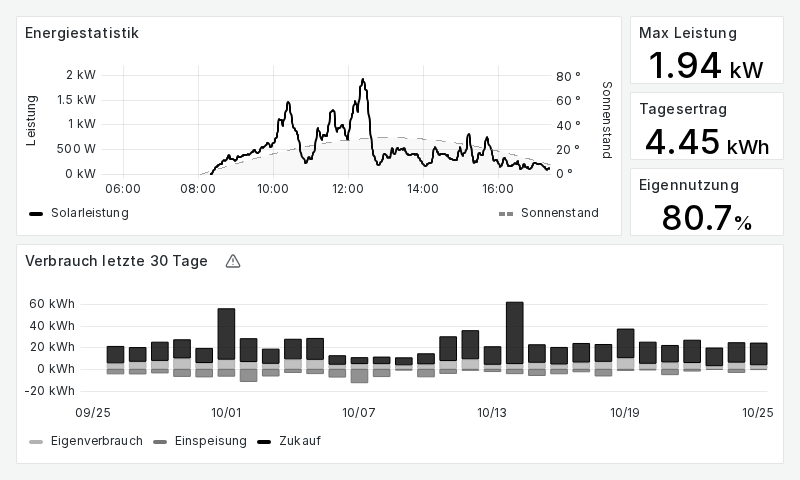Click the leftmost bar of the 30-day chart
The image size is (800, 480).
point(115,355)
